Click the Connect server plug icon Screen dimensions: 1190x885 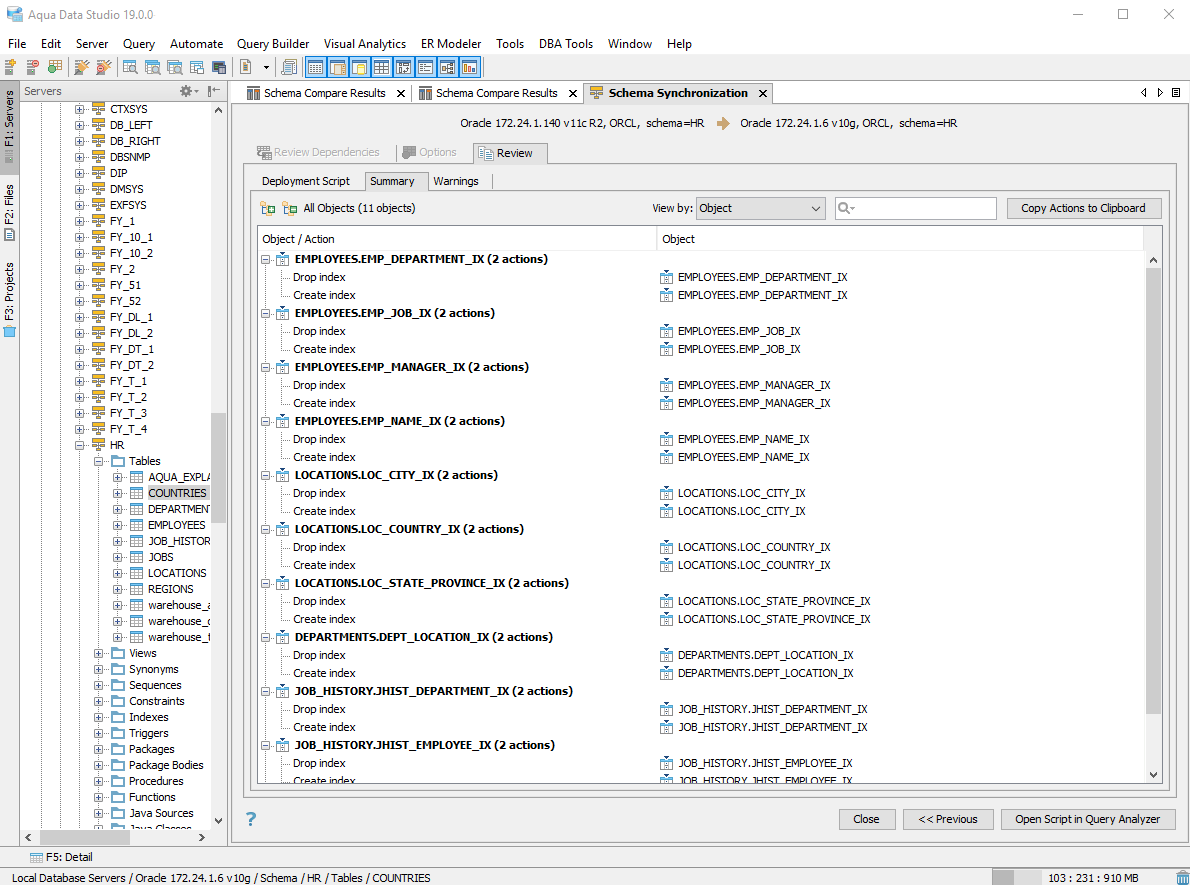(81, 68)
